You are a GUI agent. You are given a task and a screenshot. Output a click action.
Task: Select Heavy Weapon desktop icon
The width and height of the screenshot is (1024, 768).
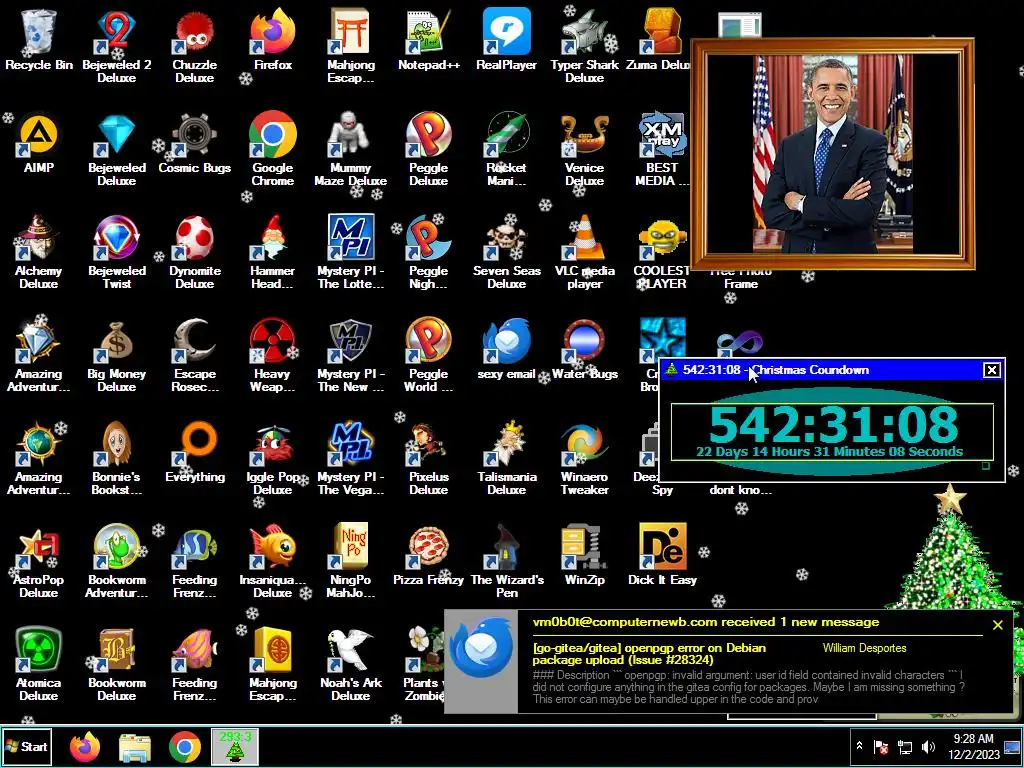click(272, 355)
